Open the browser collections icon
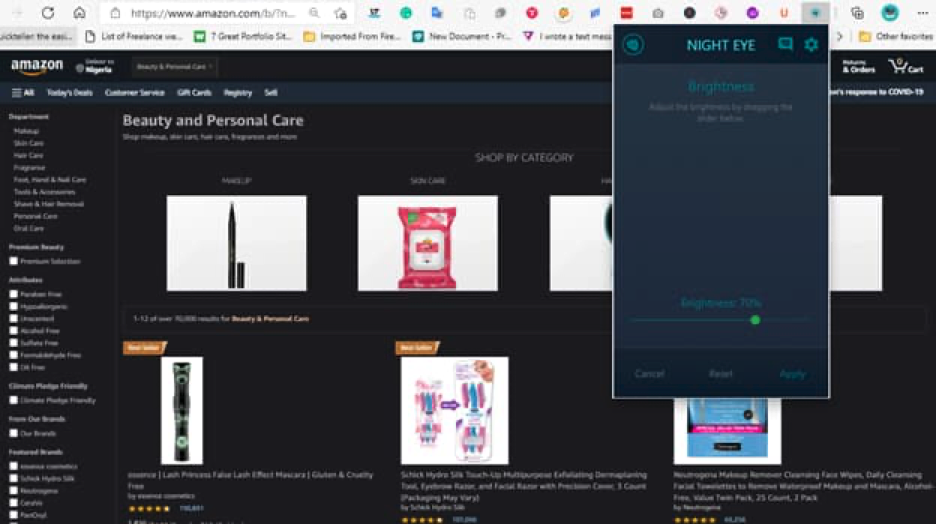 (x=857, y=13)
